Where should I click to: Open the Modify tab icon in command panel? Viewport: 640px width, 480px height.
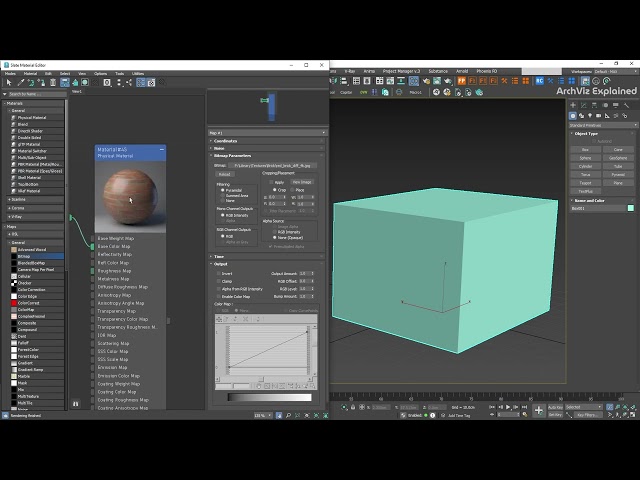tap(584, 105)
